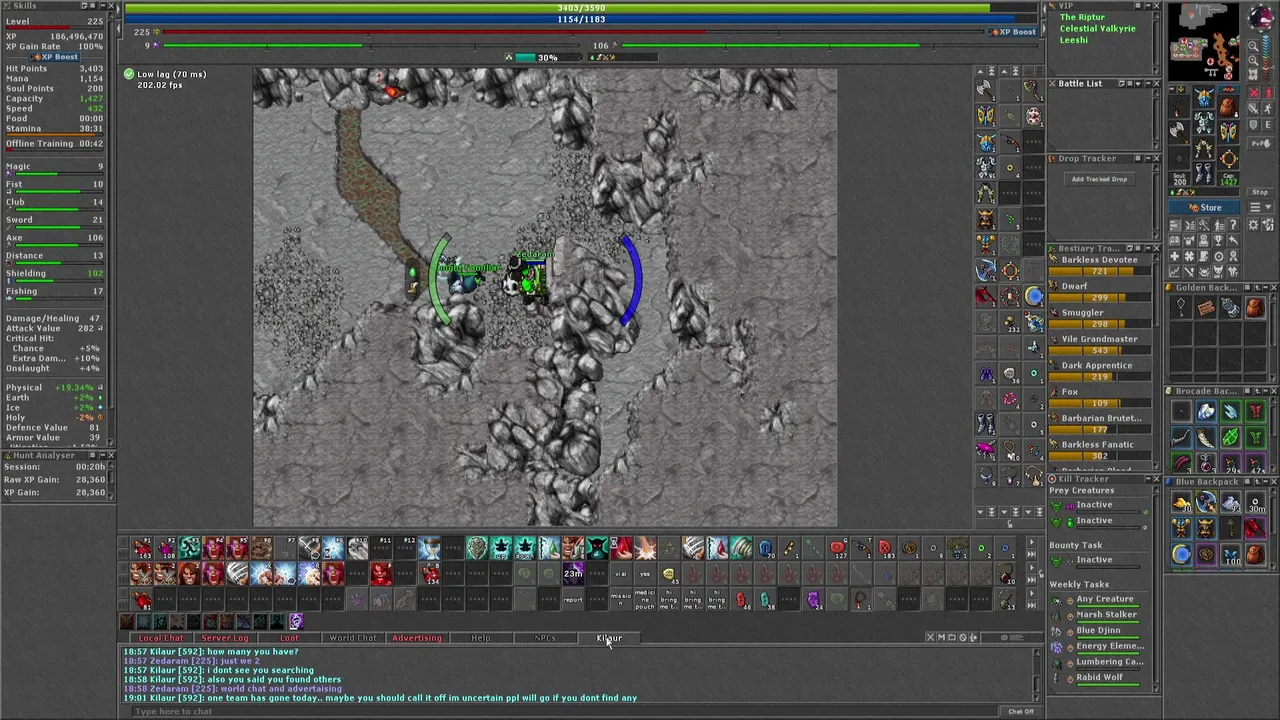Minimize the VIP panel

pos(1148,6)
